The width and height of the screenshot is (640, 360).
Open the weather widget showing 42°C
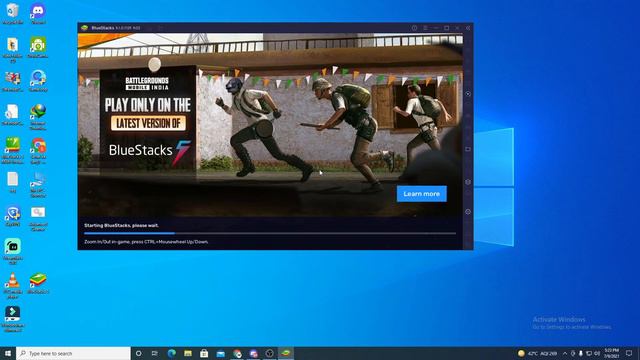[538, 353]
